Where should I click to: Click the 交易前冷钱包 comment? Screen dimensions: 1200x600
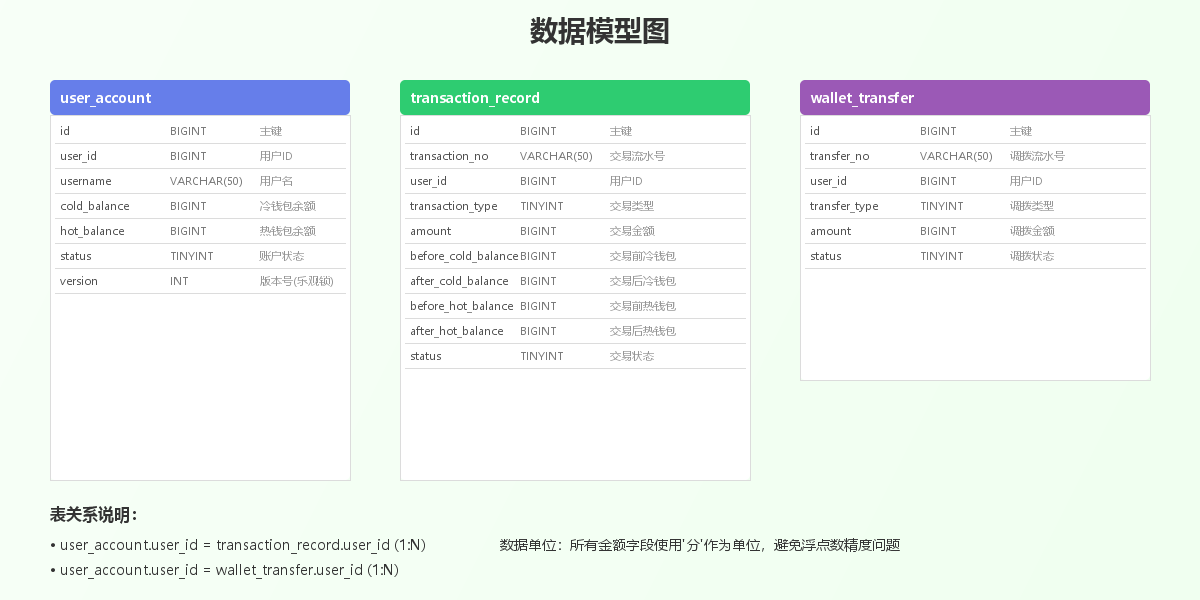pos(643,256)
